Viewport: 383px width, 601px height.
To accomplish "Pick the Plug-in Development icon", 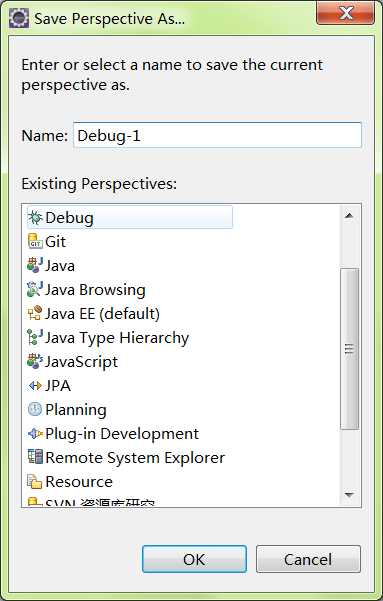I will pyautogui.click(x=35, y=434).
